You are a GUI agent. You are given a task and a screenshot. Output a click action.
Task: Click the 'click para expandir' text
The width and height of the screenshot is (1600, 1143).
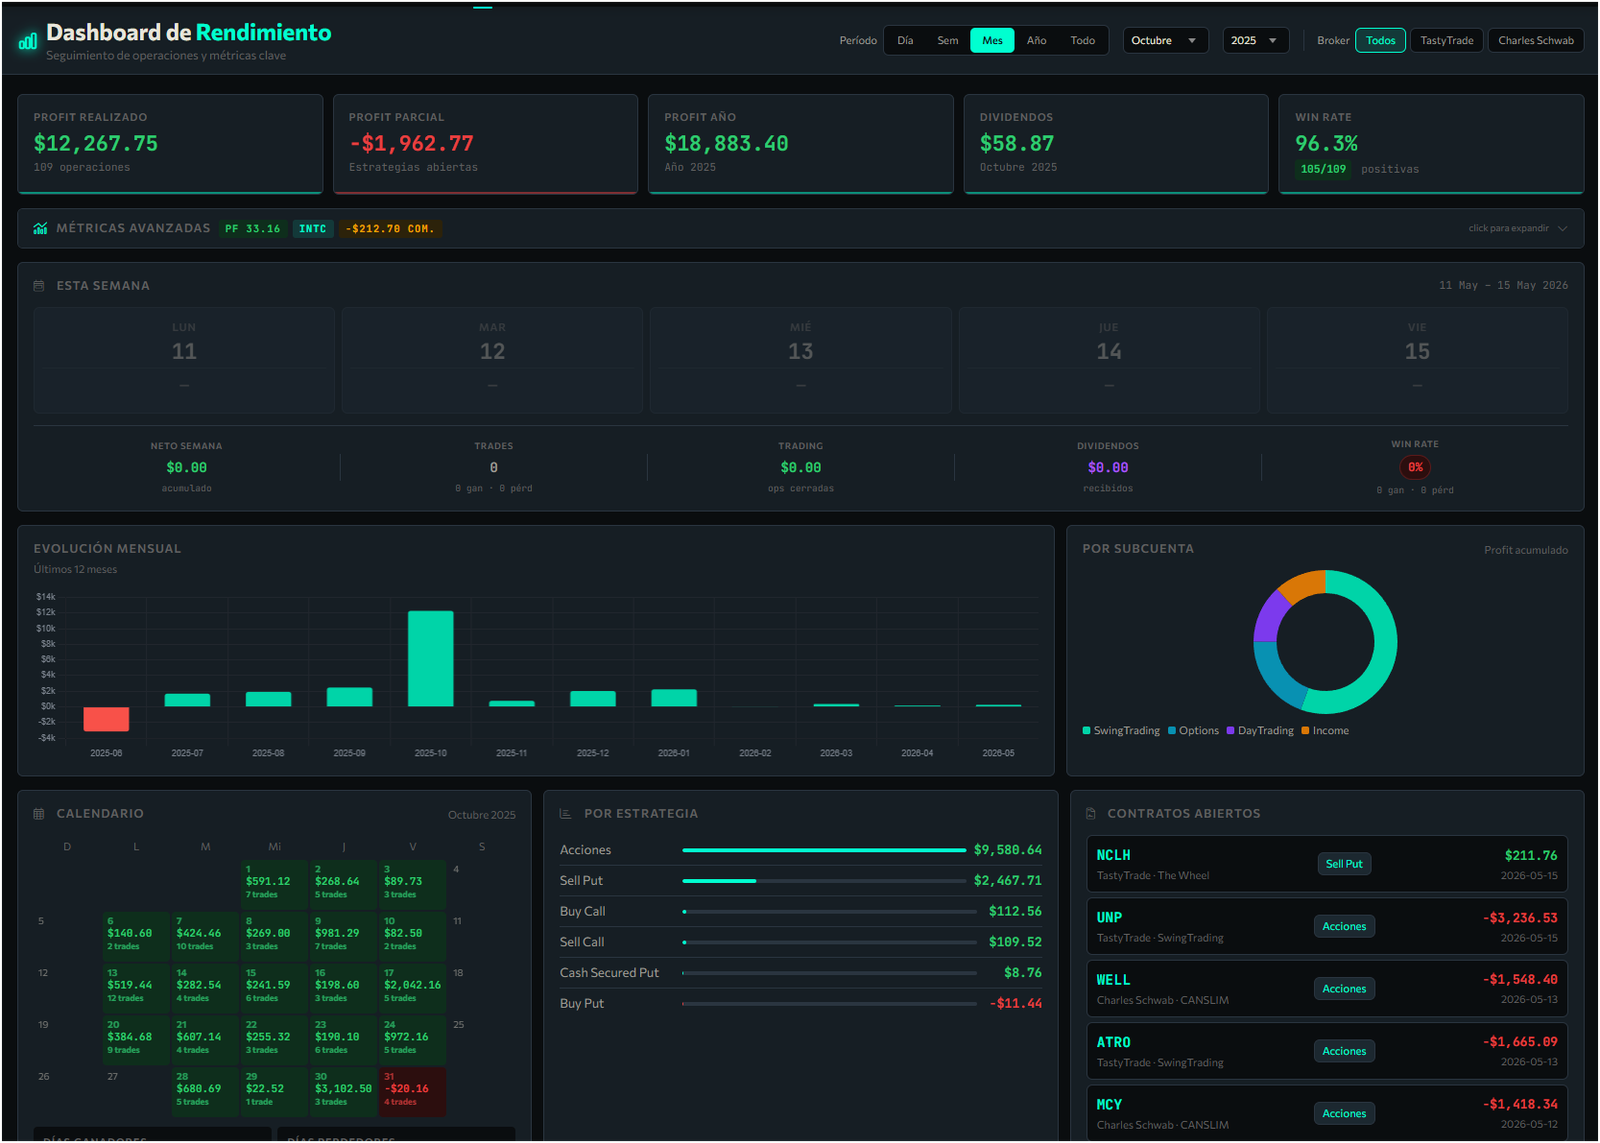click(1508, 229)
